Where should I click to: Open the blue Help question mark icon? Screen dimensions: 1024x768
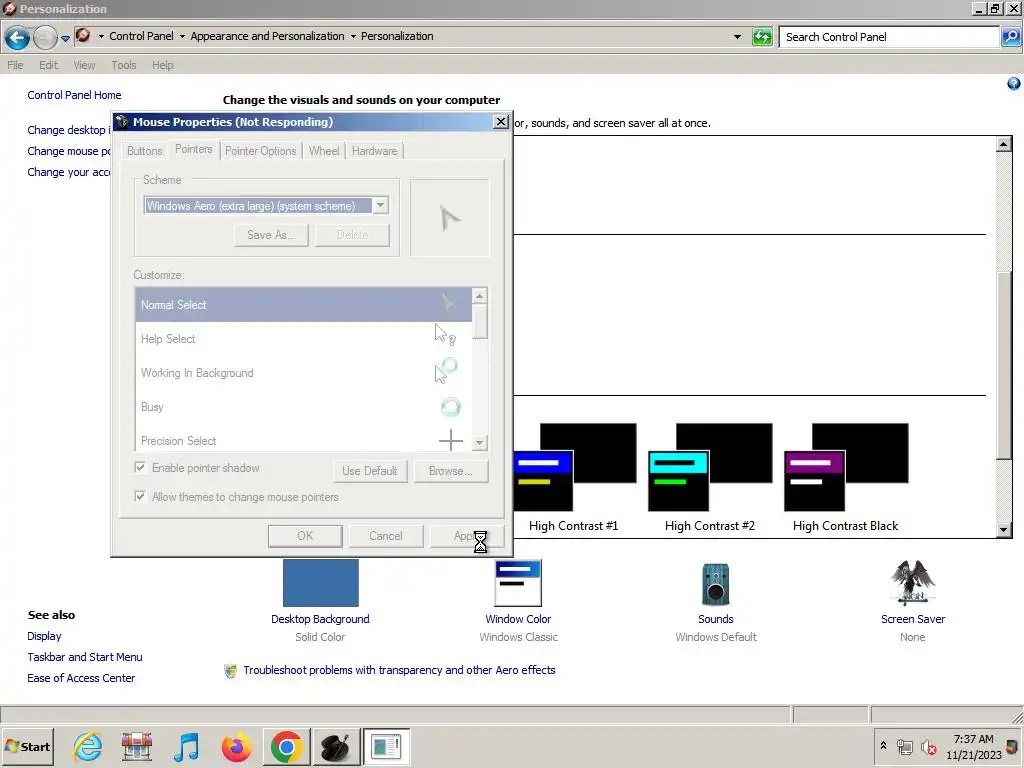tap(1014, 84)
